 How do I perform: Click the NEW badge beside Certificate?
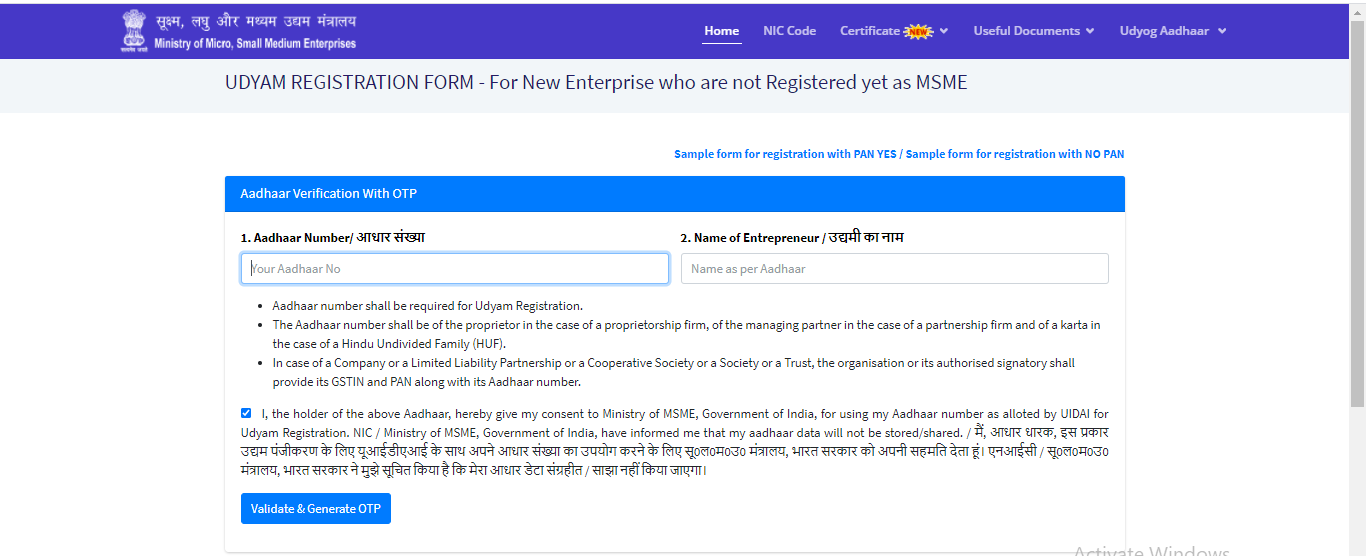917,31
